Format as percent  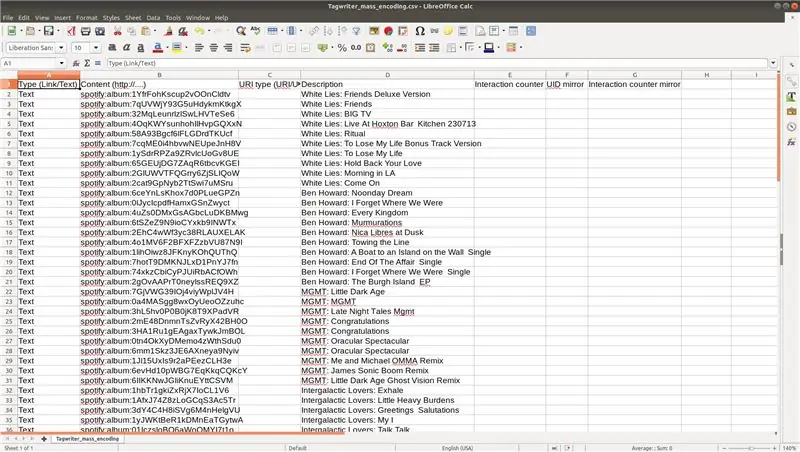(x=342, y=47)
